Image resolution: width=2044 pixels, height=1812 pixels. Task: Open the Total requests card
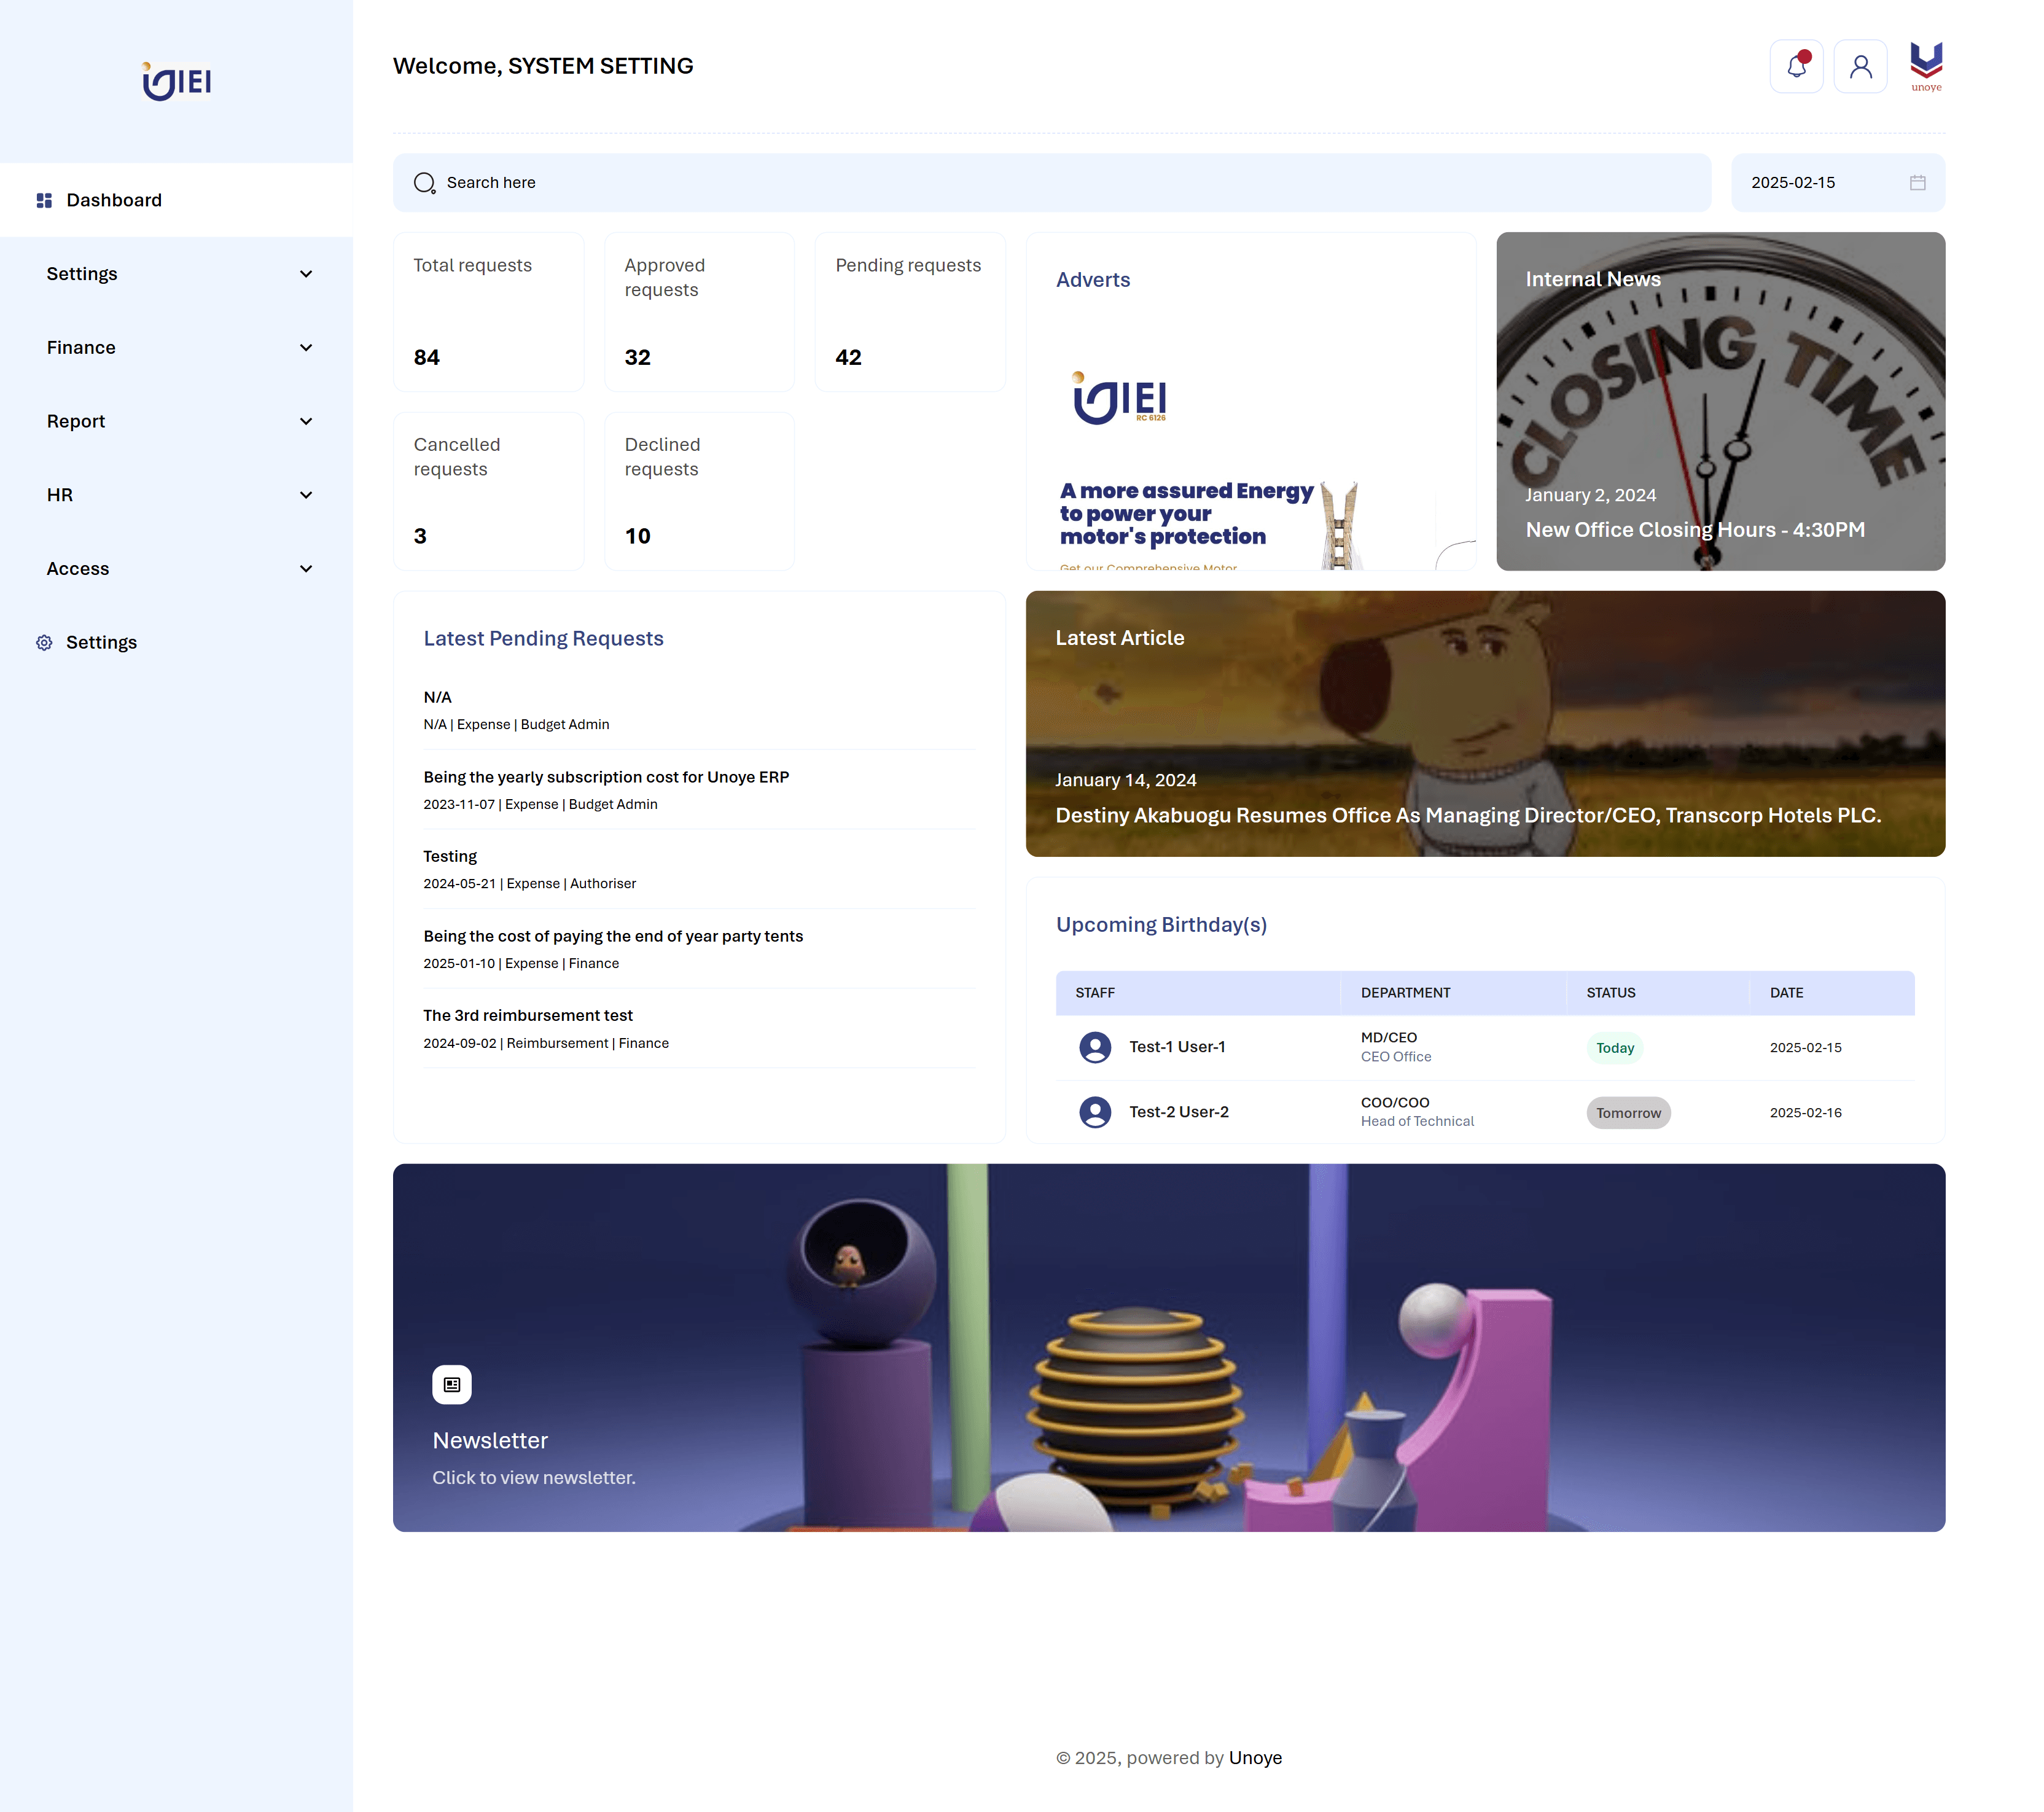pos(489,312)
